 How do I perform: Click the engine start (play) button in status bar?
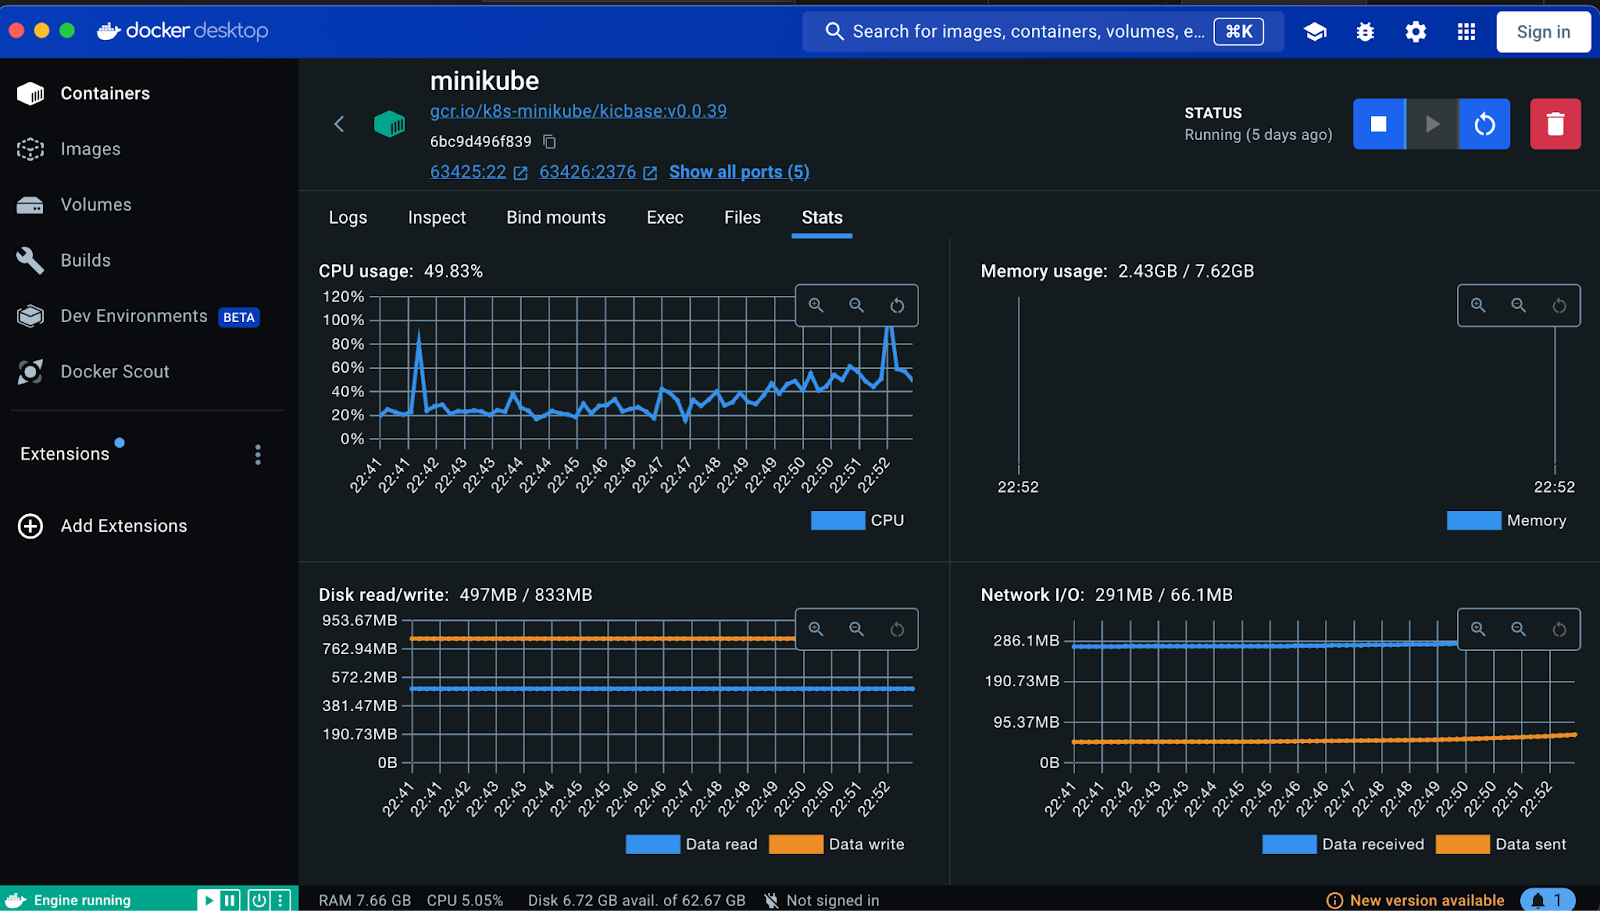[209, 900]
